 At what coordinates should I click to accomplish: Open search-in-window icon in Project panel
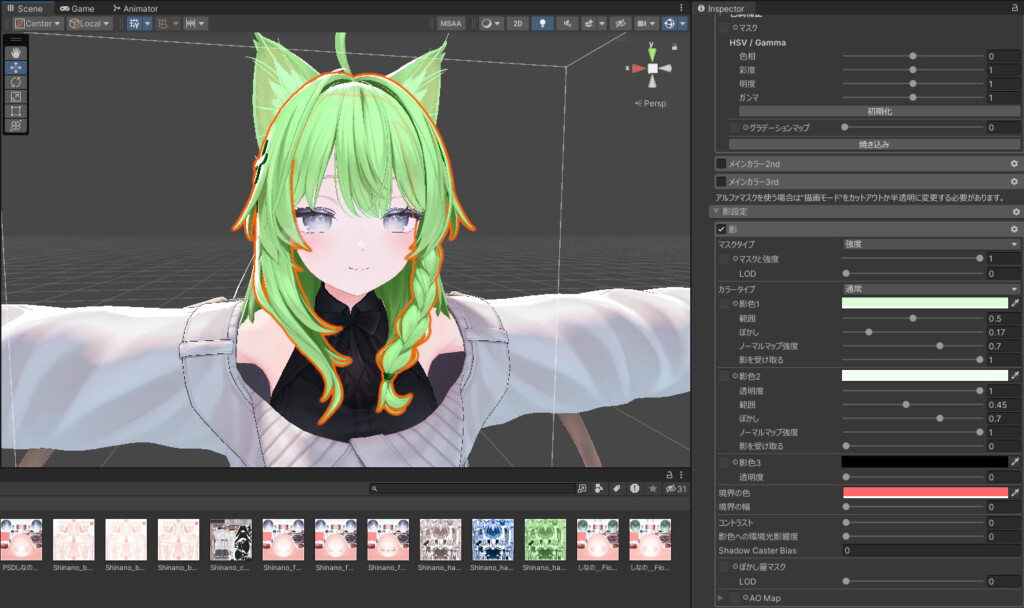[582, 488]
